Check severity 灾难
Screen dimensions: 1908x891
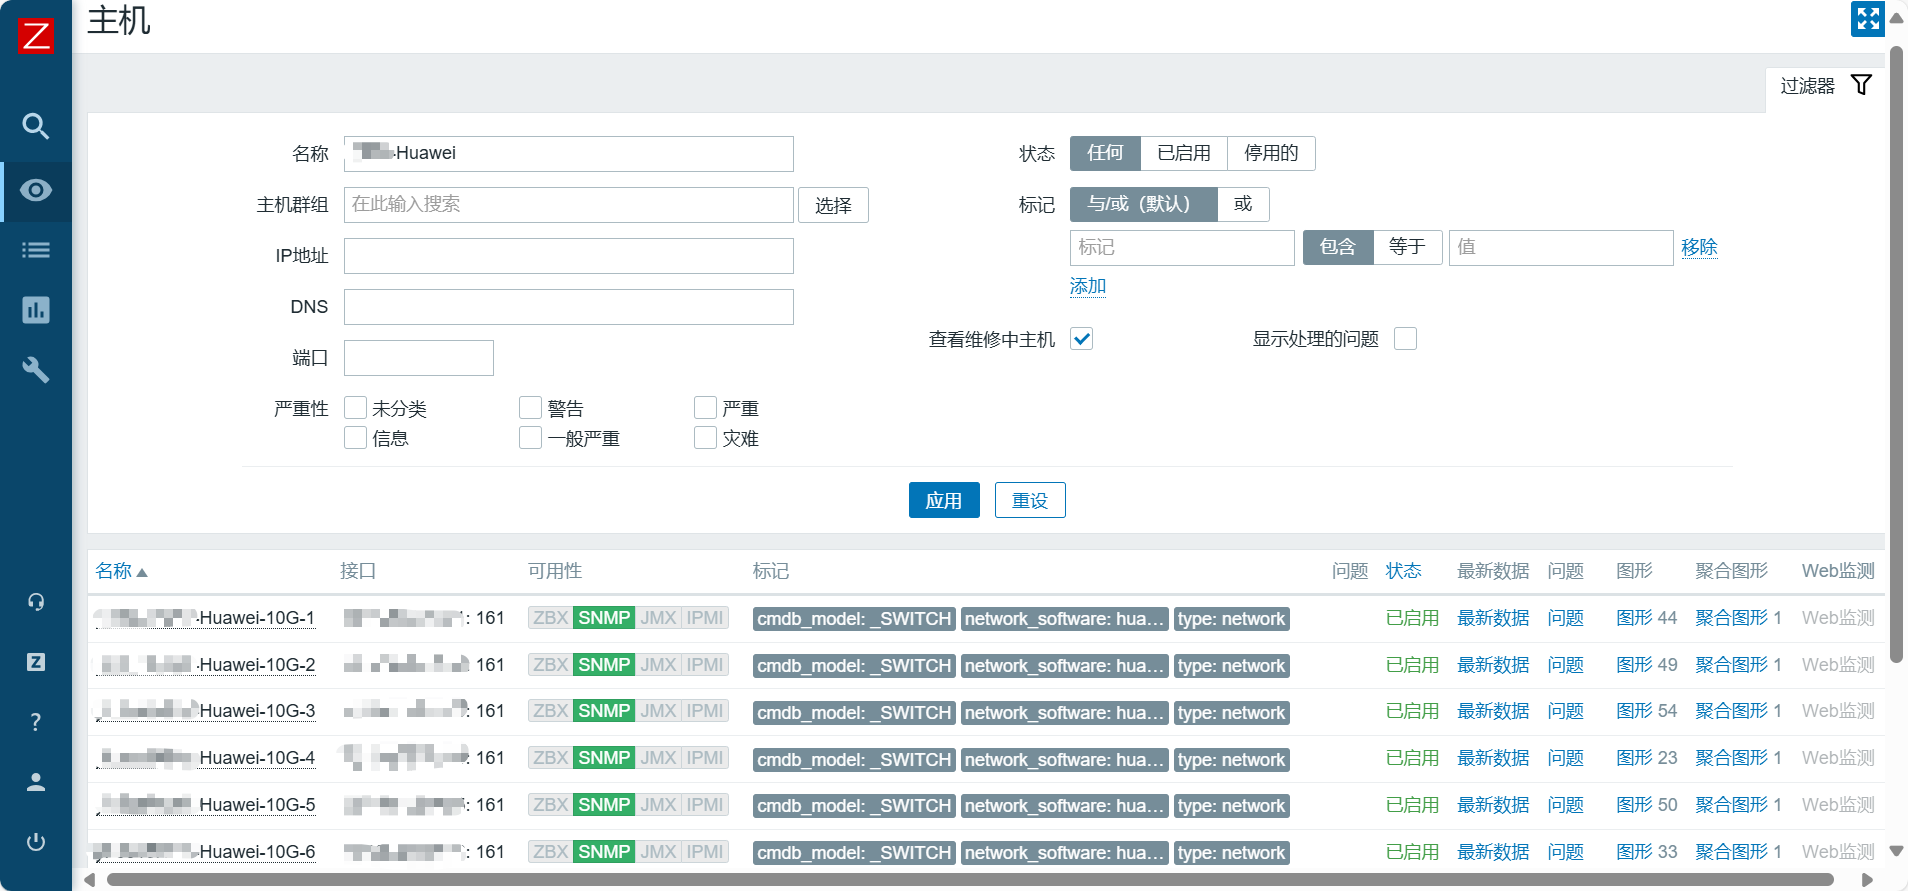point(705,437)
